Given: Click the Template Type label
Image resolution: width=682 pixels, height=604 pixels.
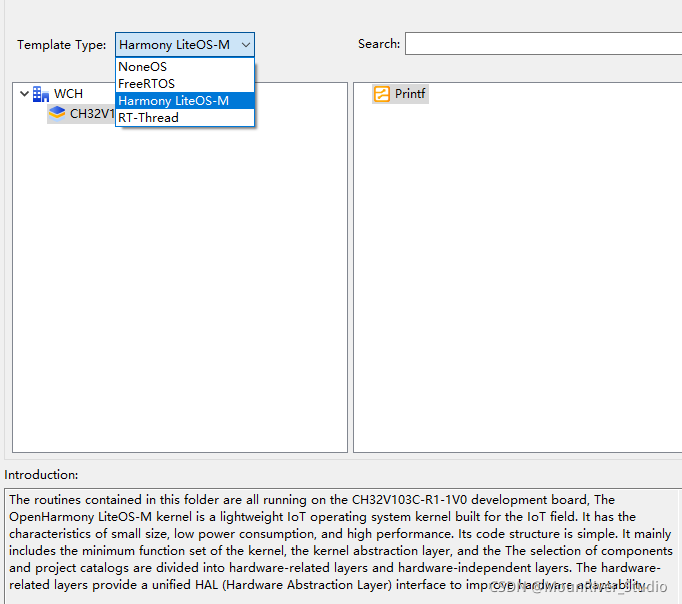Looking at the screenshot, I should pos(62,45).
